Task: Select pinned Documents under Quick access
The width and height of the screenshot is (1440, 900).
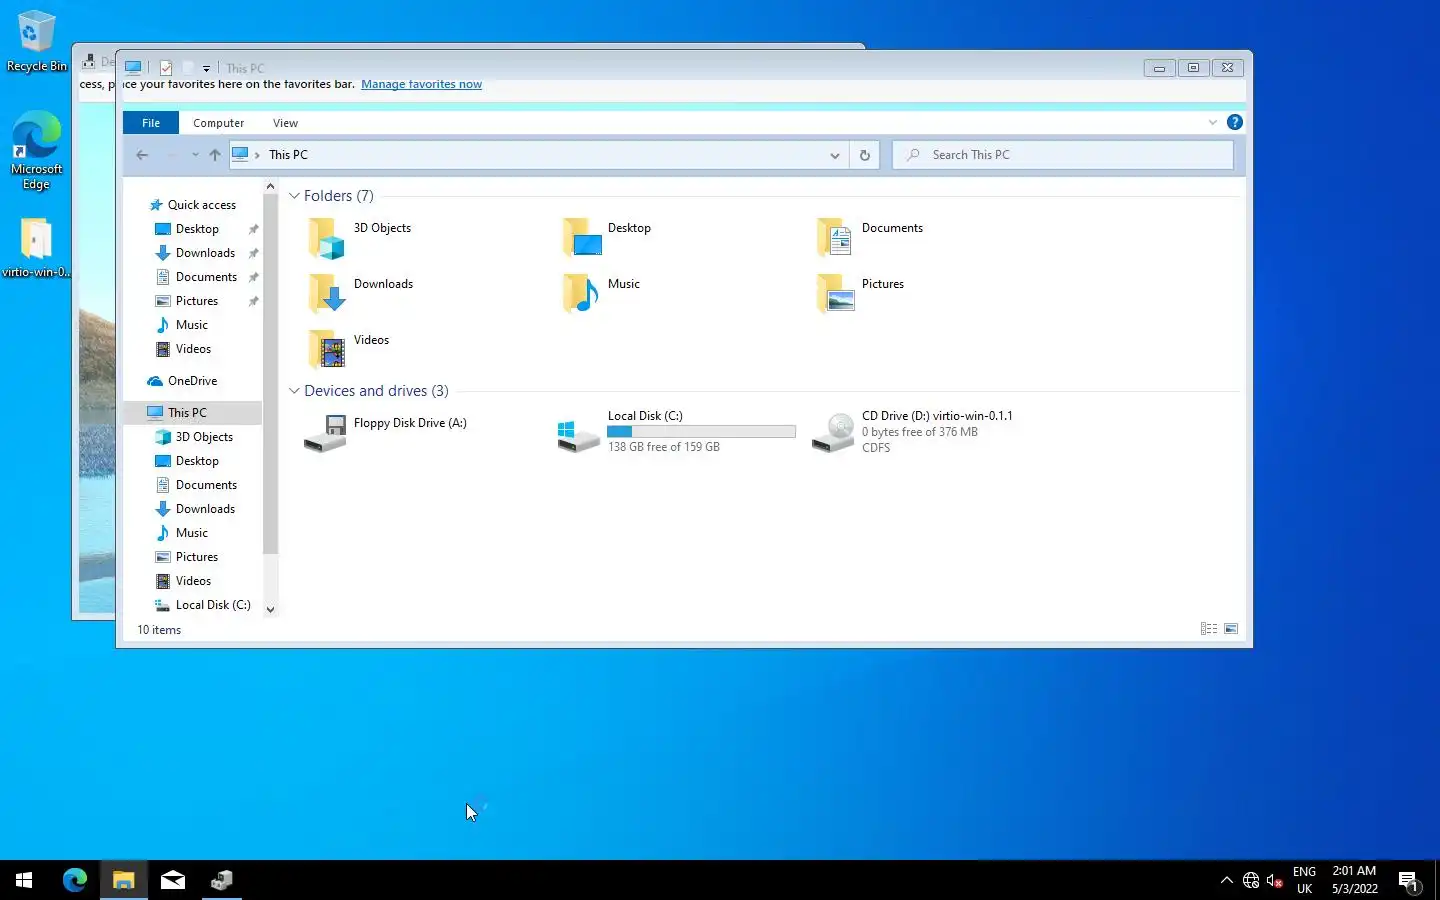Action: pyautogui.click(x=206, y=277)
